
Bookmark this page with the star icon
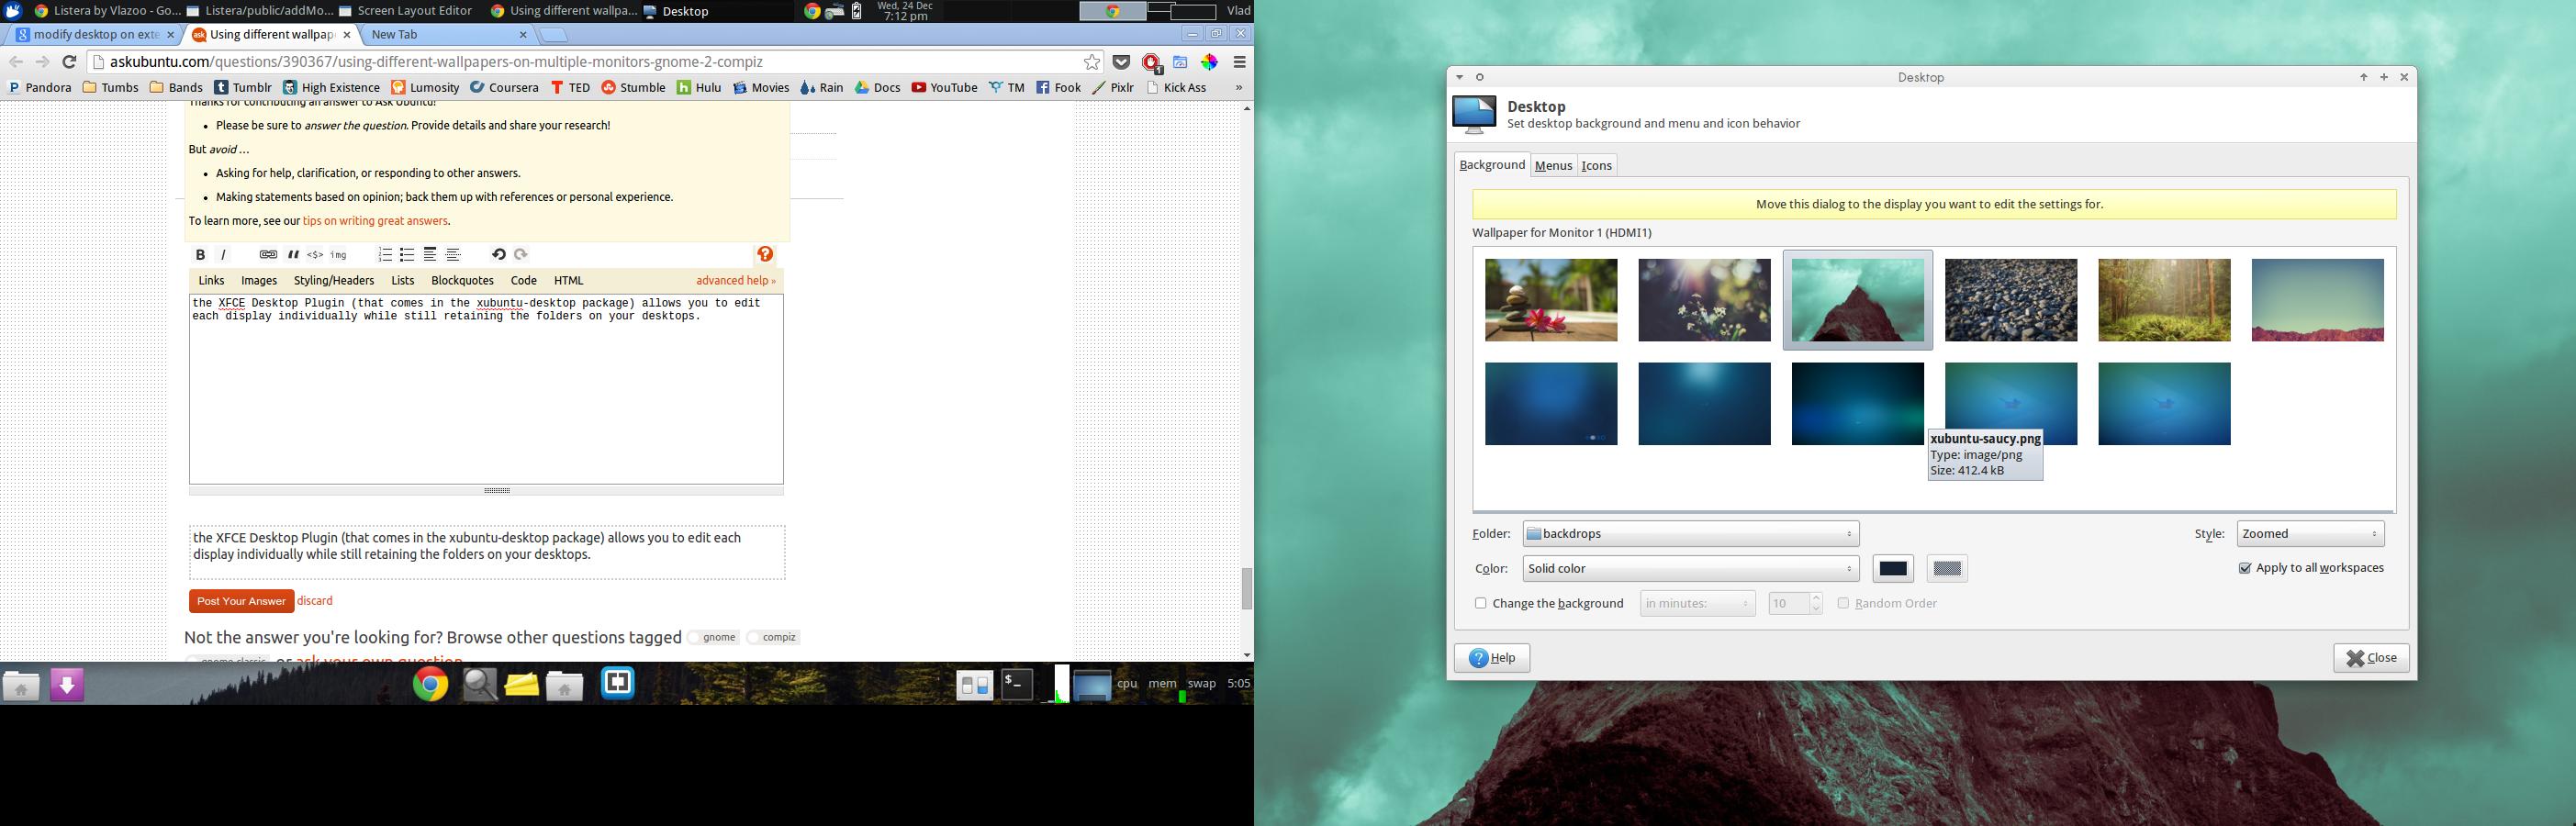(1092, 62)
